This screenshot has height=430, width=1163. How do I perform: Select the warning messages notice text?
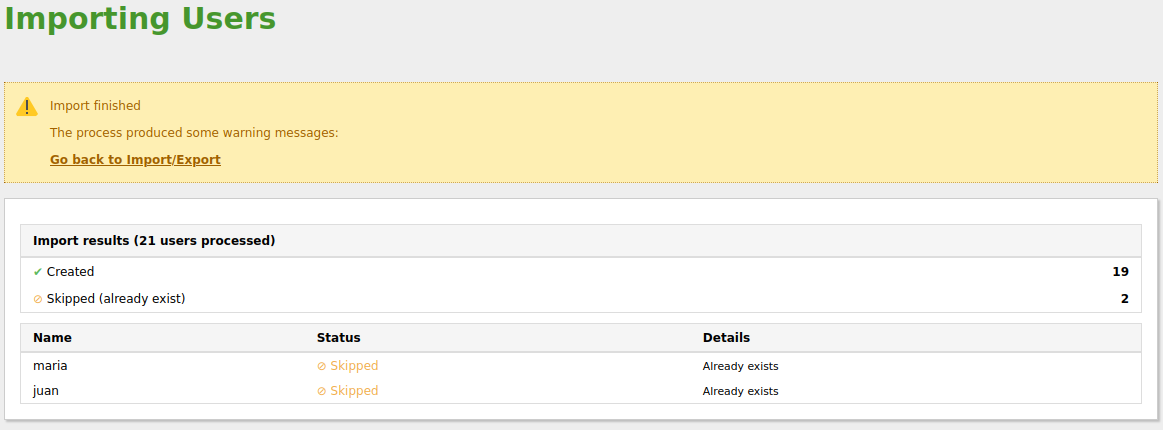(194, 133)
